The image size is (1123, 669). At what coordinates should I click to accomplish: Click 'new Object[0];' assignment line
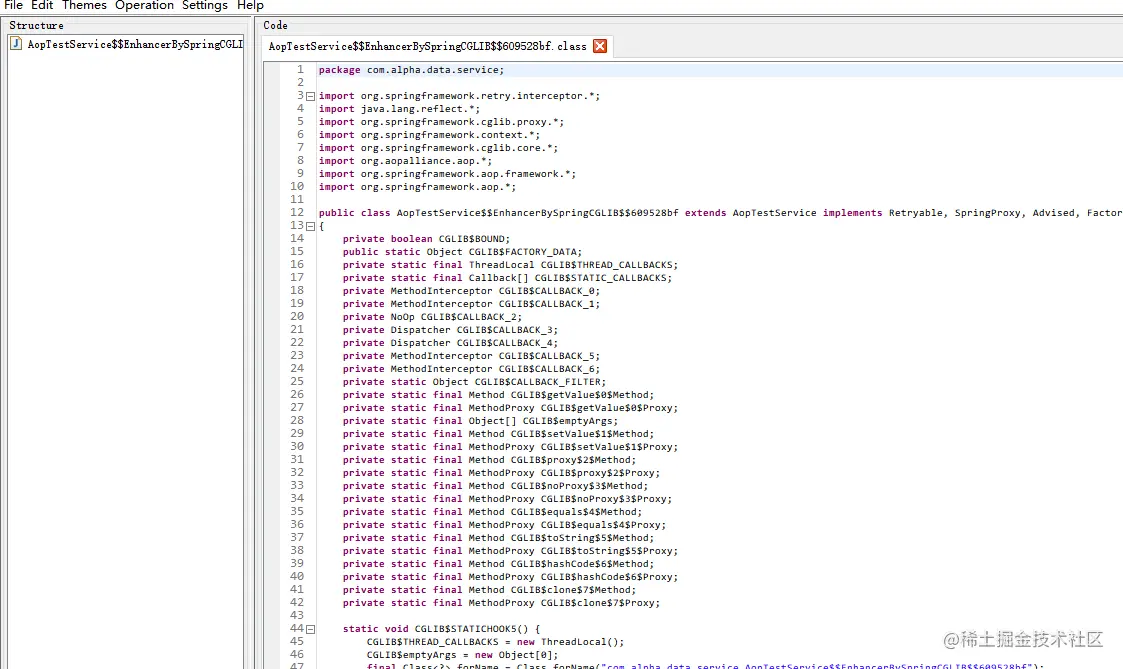[462, 655]
